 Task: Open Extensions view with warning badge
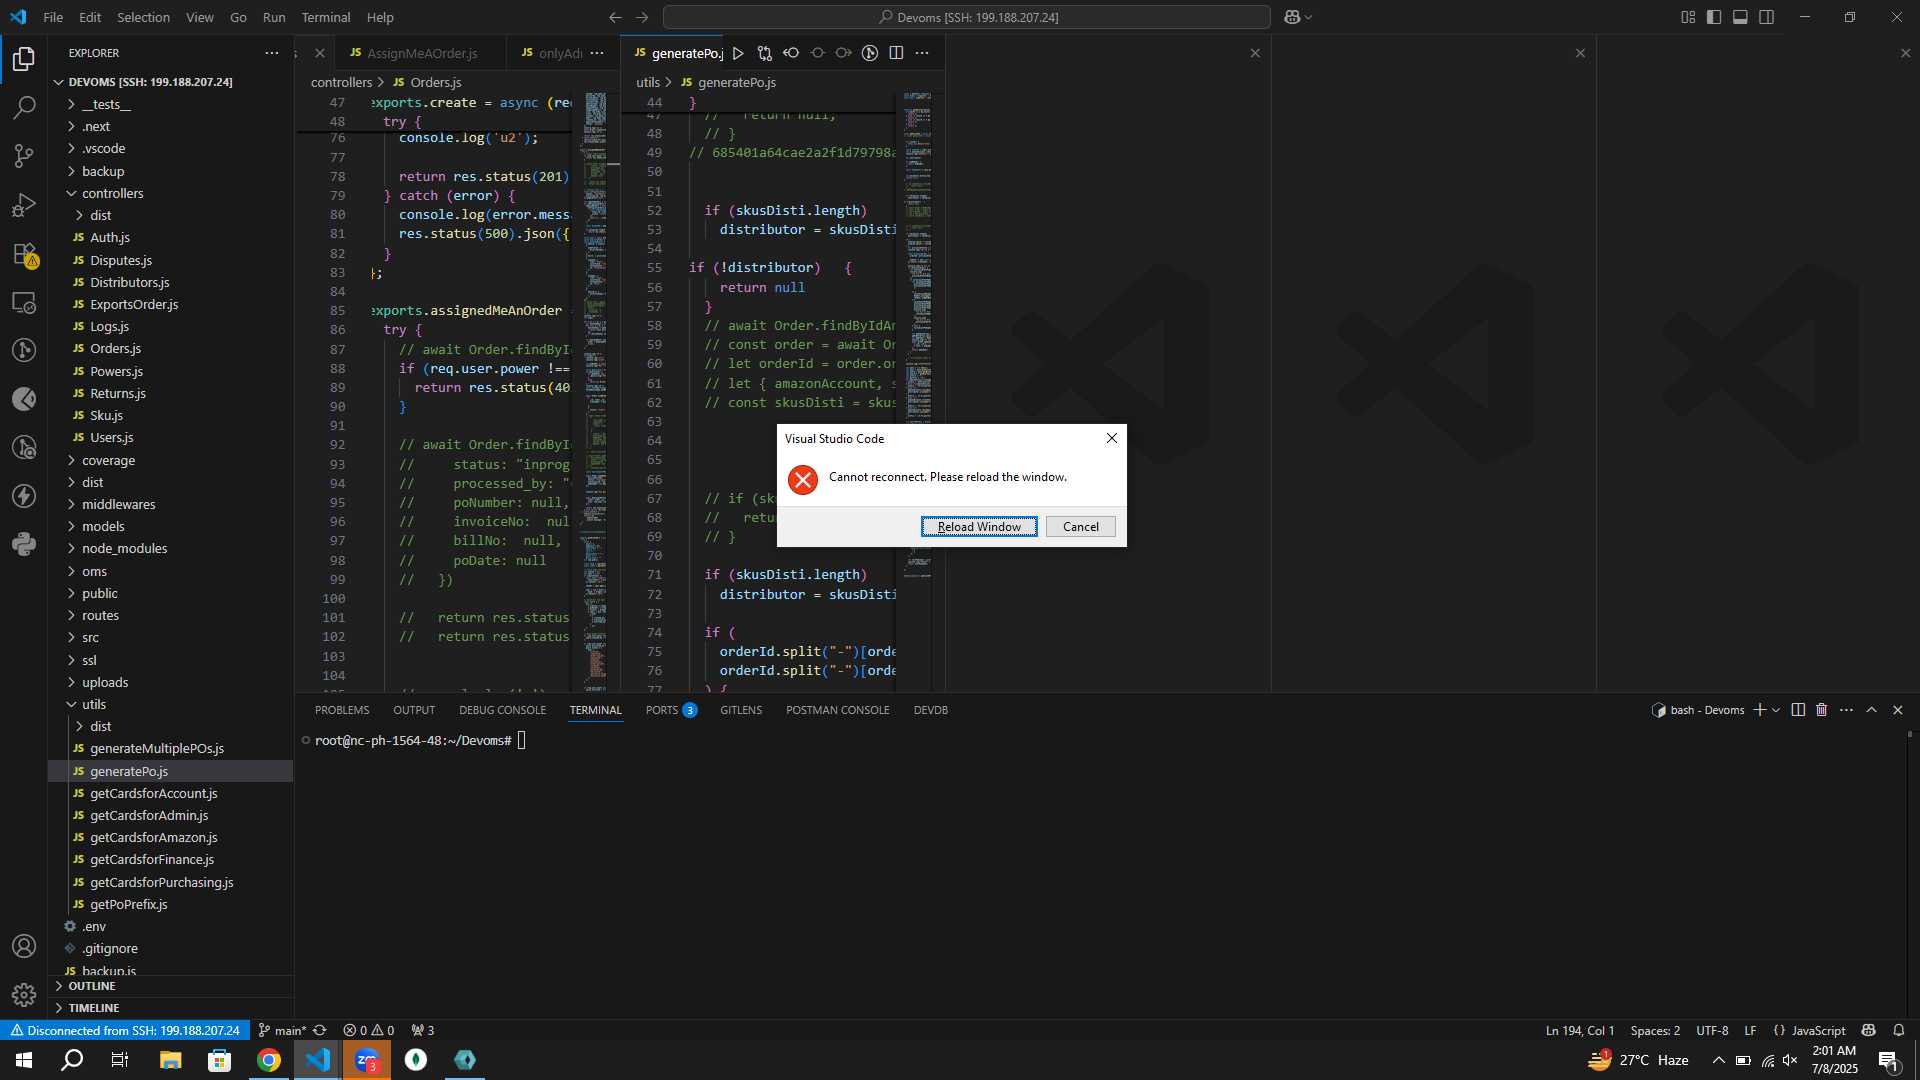tap(24, 254)
